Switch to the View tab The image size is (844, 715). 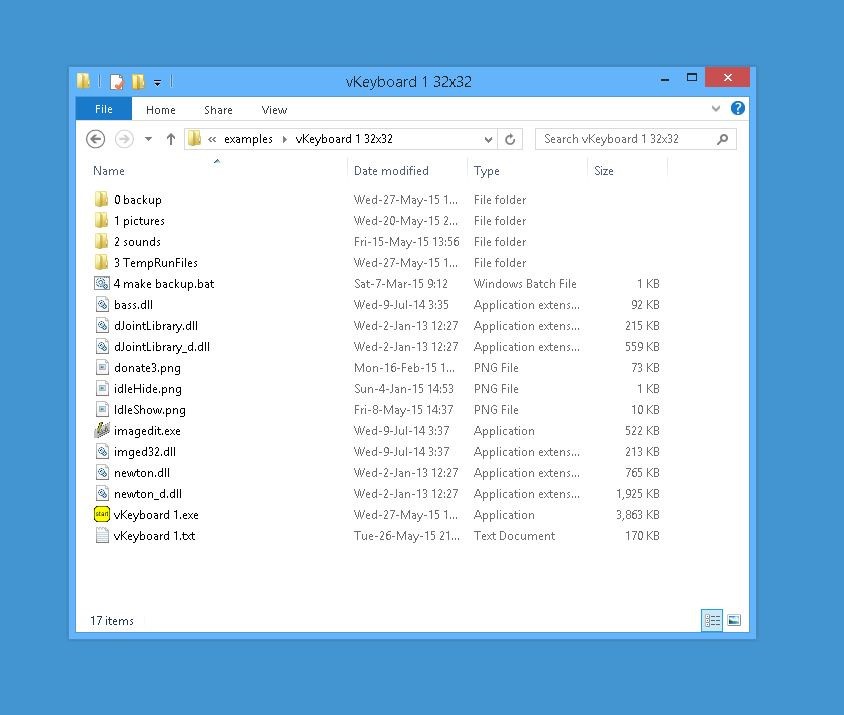(274, 110)
